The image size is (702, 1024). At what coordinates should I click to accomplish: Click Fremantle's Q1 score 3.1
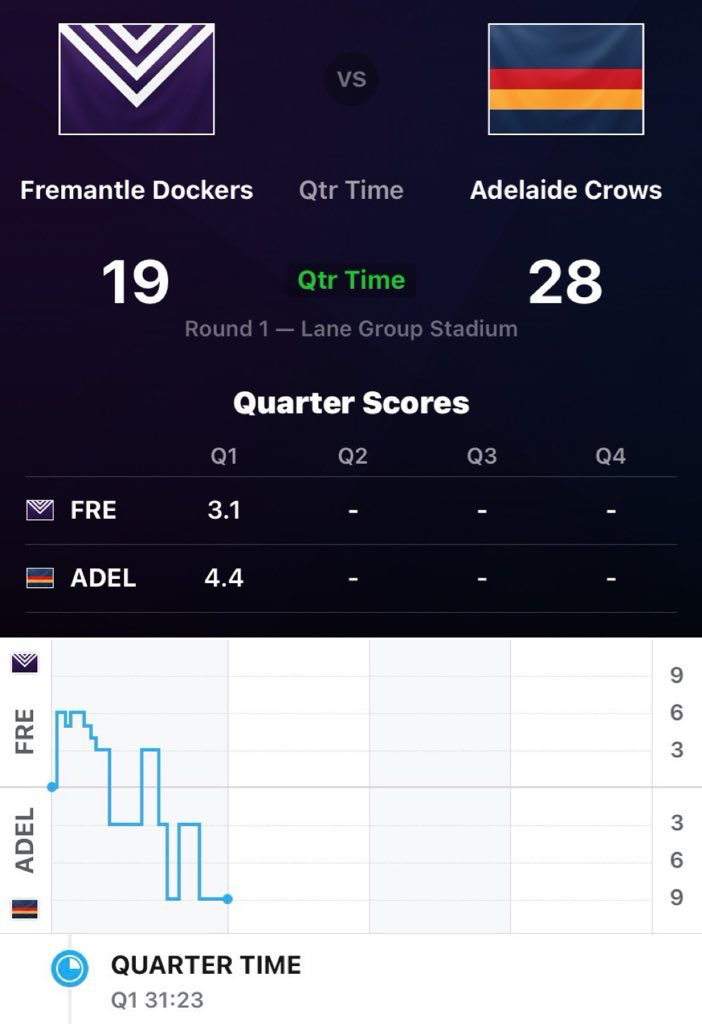(224, 511)
